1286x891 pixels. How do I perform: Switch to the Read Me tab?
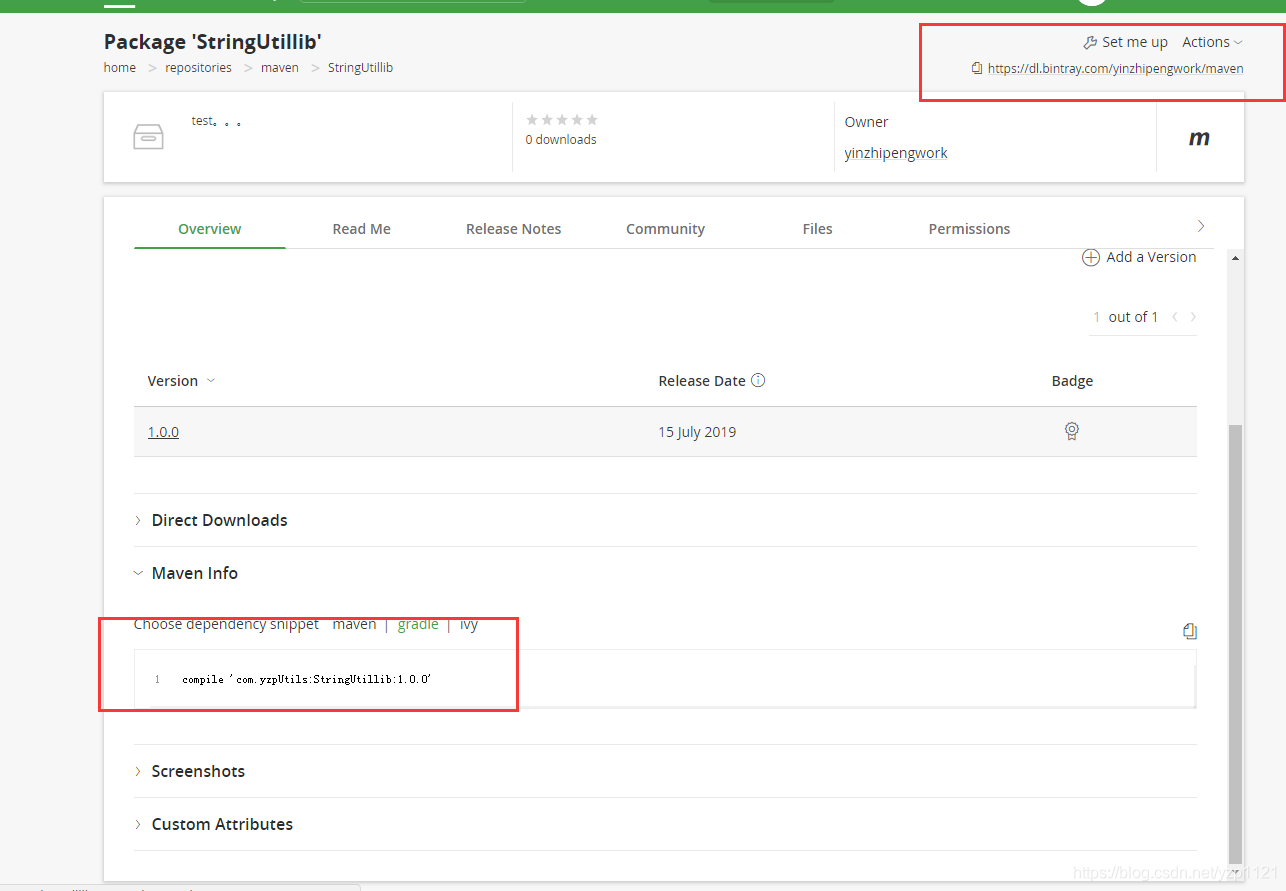(362, 229)
